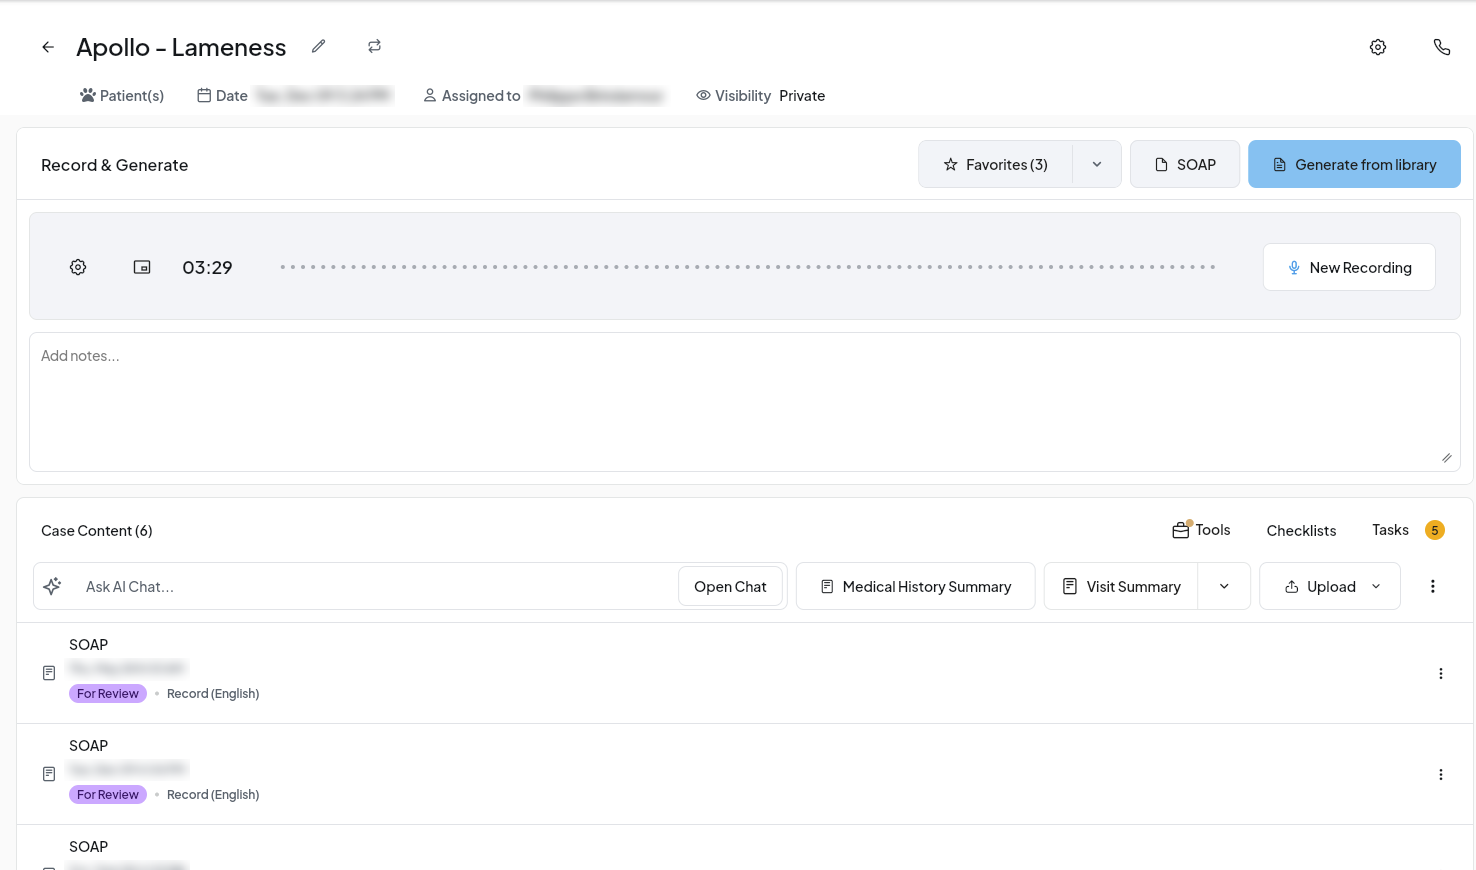1476x870 pixels.
Task: Click the Apollo - Lameness title
Action: pos(181,47)
